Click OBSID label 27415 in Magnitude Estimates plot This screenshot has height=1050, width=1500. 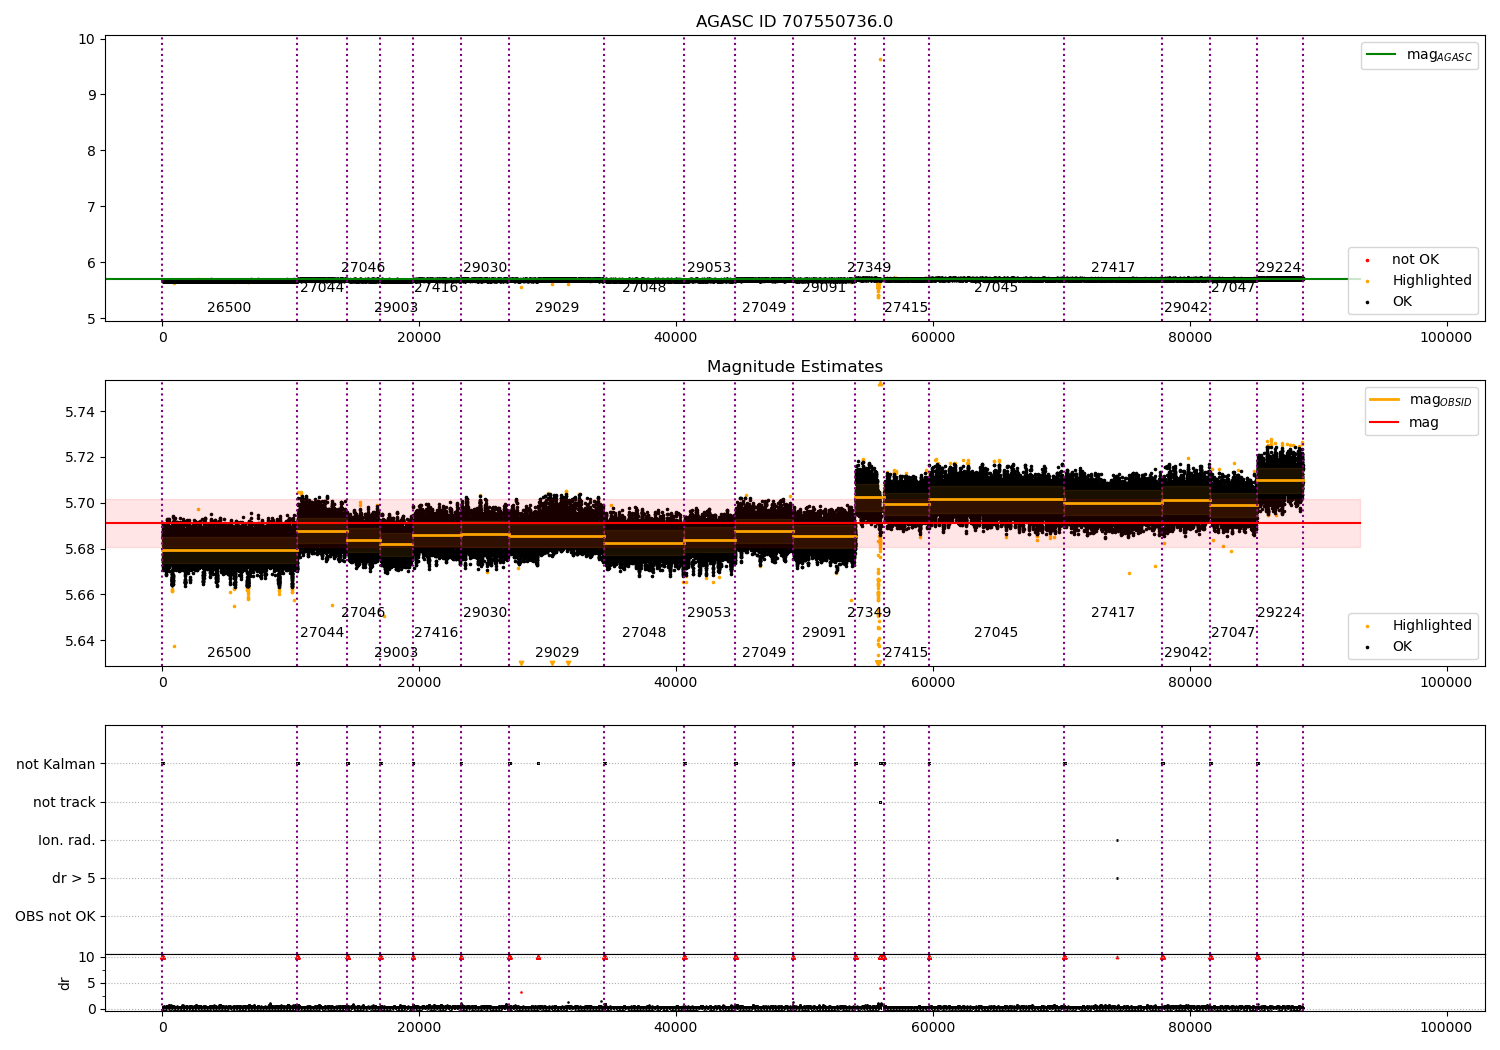(906, 652)
